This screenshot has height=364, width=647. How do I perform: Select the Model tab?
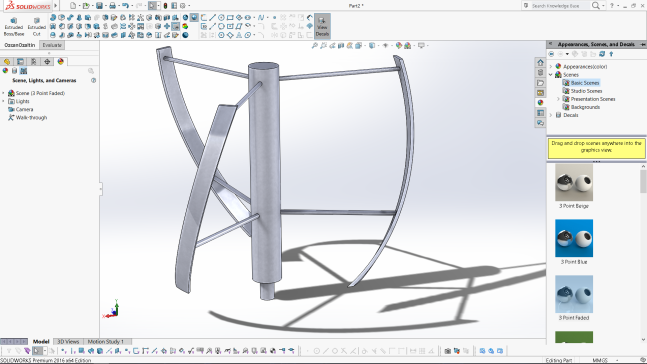[41, 342]
